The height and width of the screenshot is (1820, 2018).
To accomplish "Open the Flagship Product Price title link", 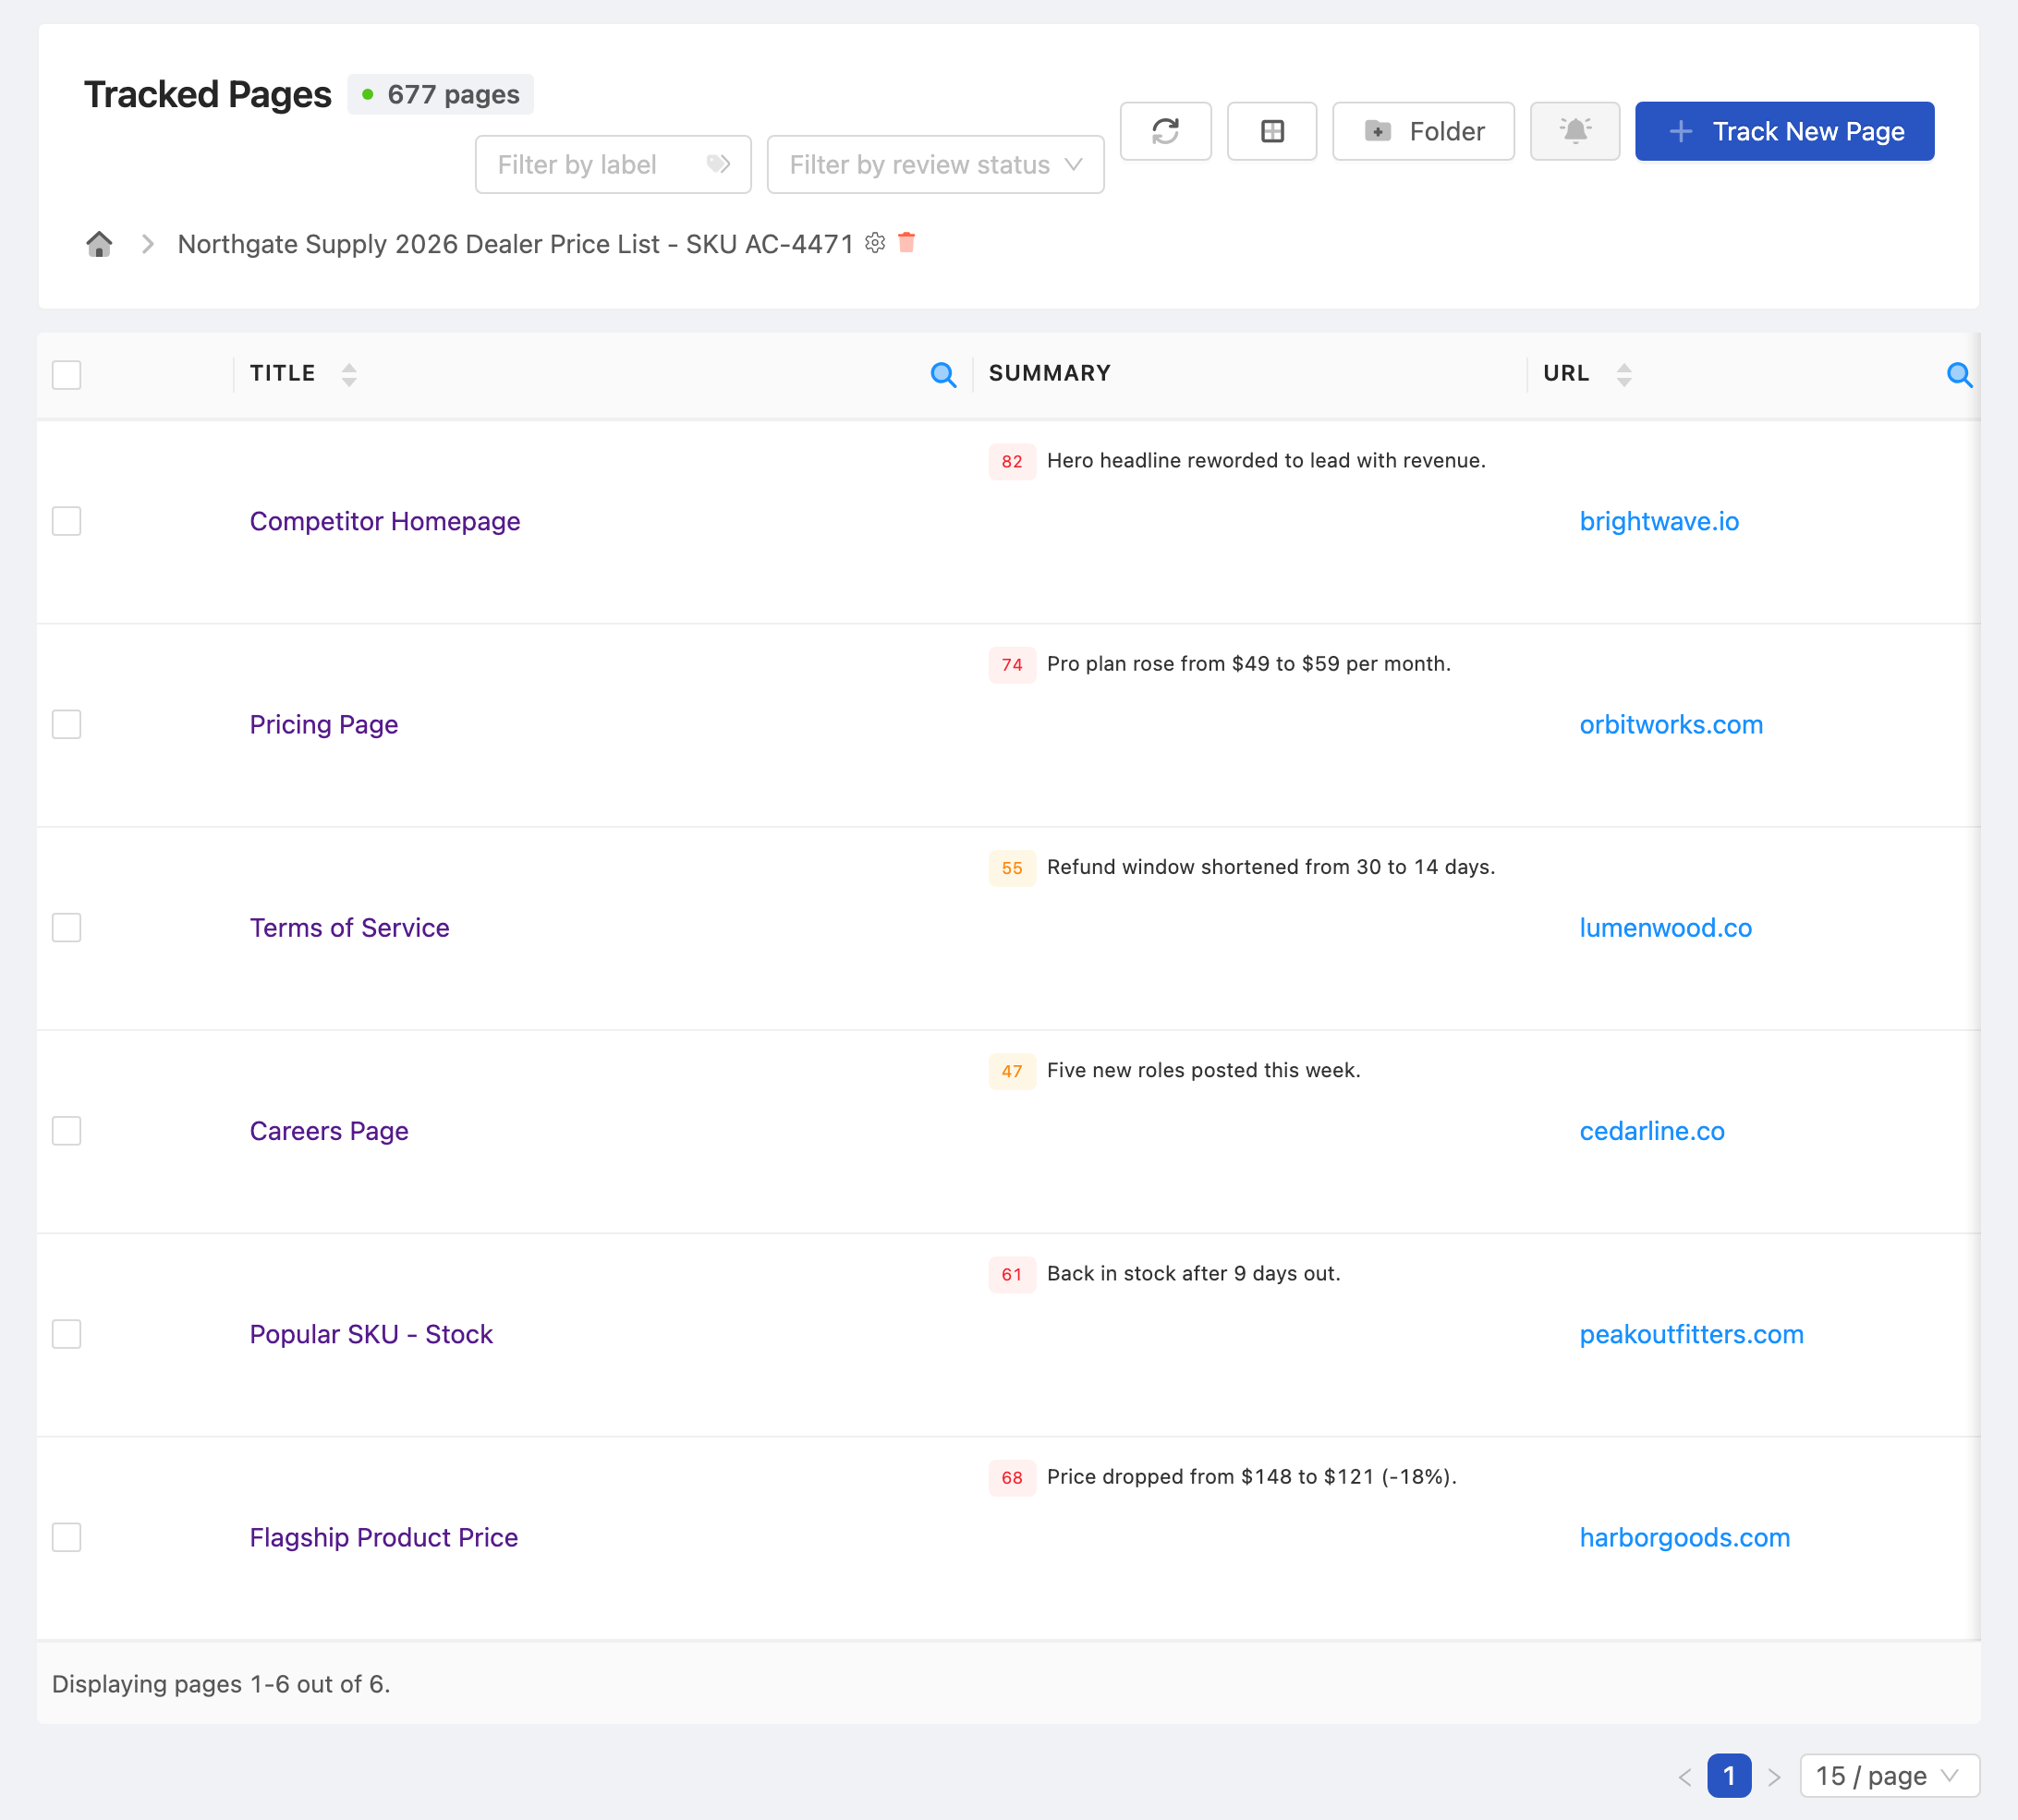I will click(x=384, y=1537).
